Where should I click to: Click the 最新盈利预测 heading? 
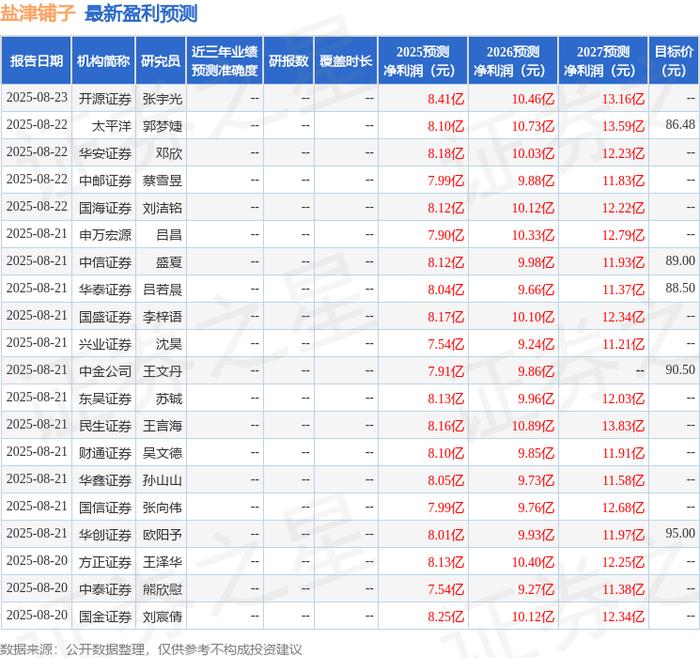coord(141,13)
